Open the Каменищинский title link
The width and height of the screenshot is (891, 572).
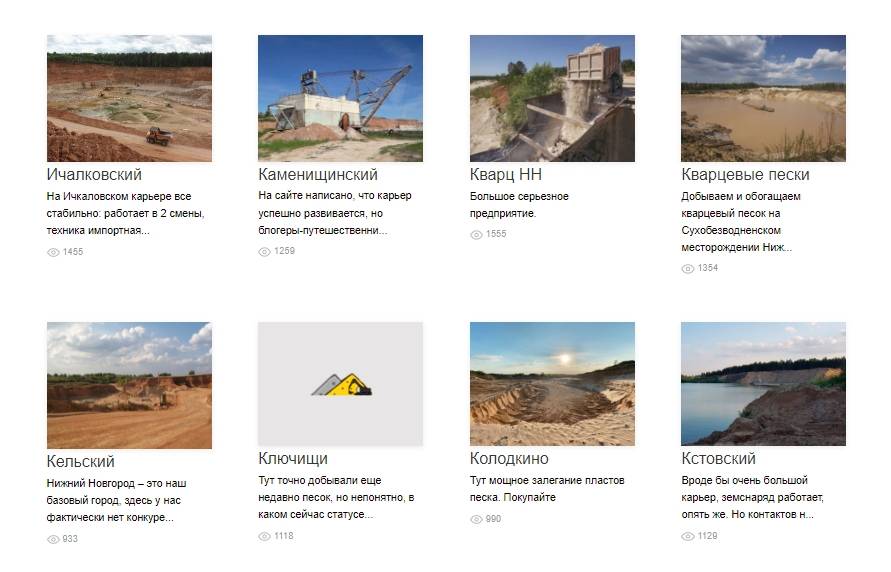pyautogui.click(x=318, y=174)
